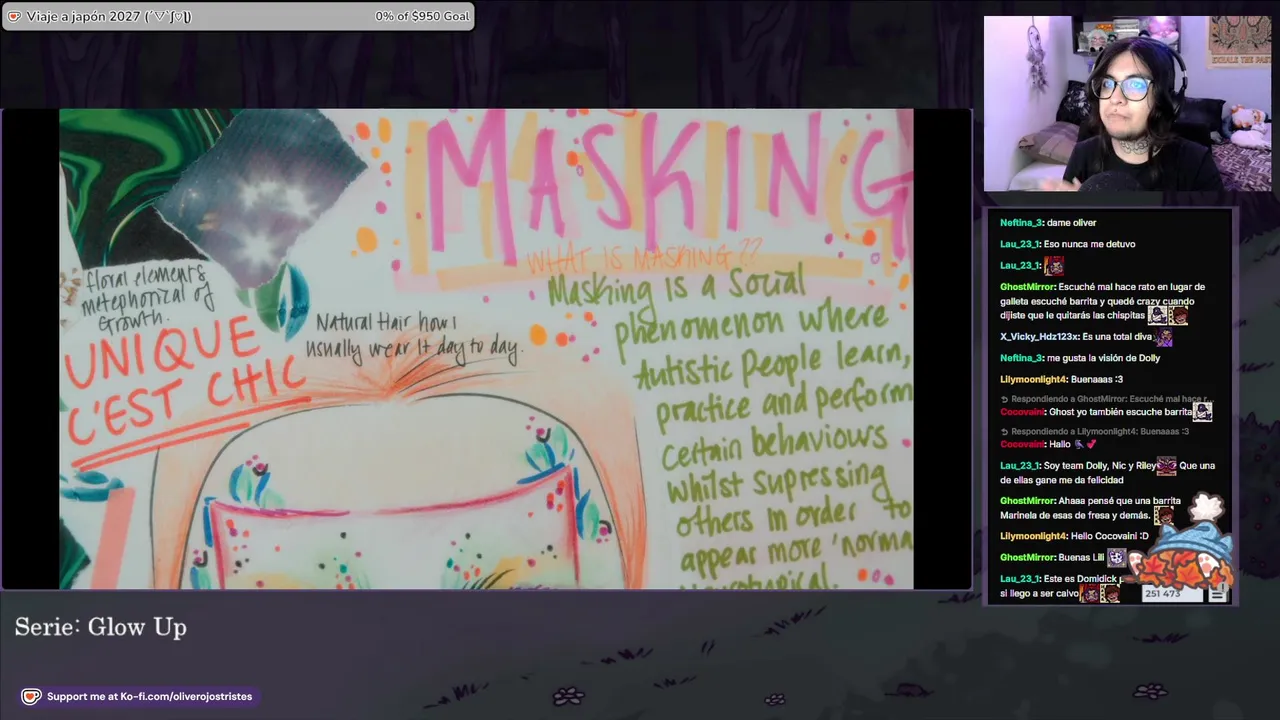Click the emote after X_Vicky_Hdz123x's total diva message
The image size is (1280, 720).
(1163, 337)
